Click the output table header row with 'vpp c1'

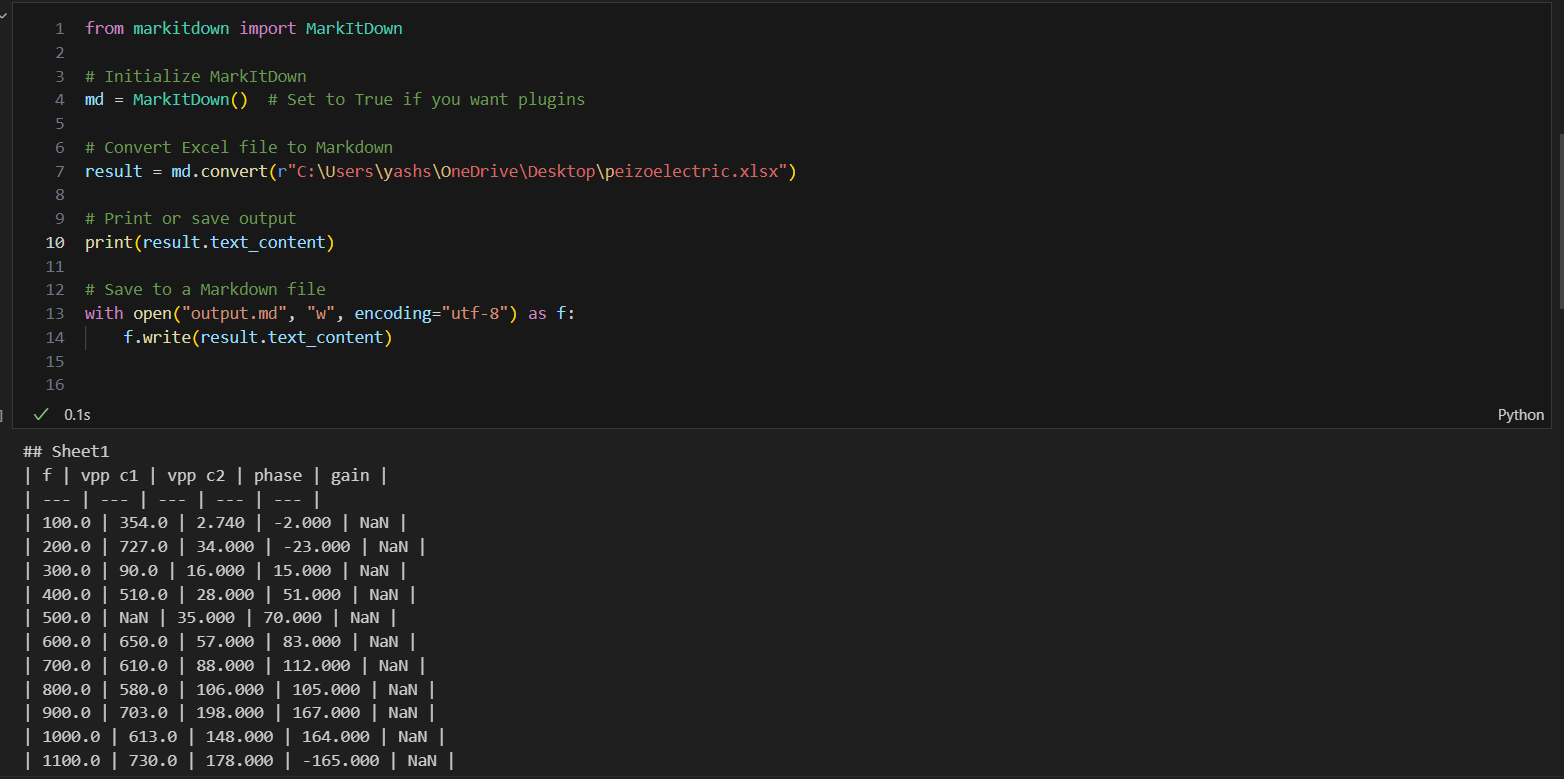tap(205, 476)
